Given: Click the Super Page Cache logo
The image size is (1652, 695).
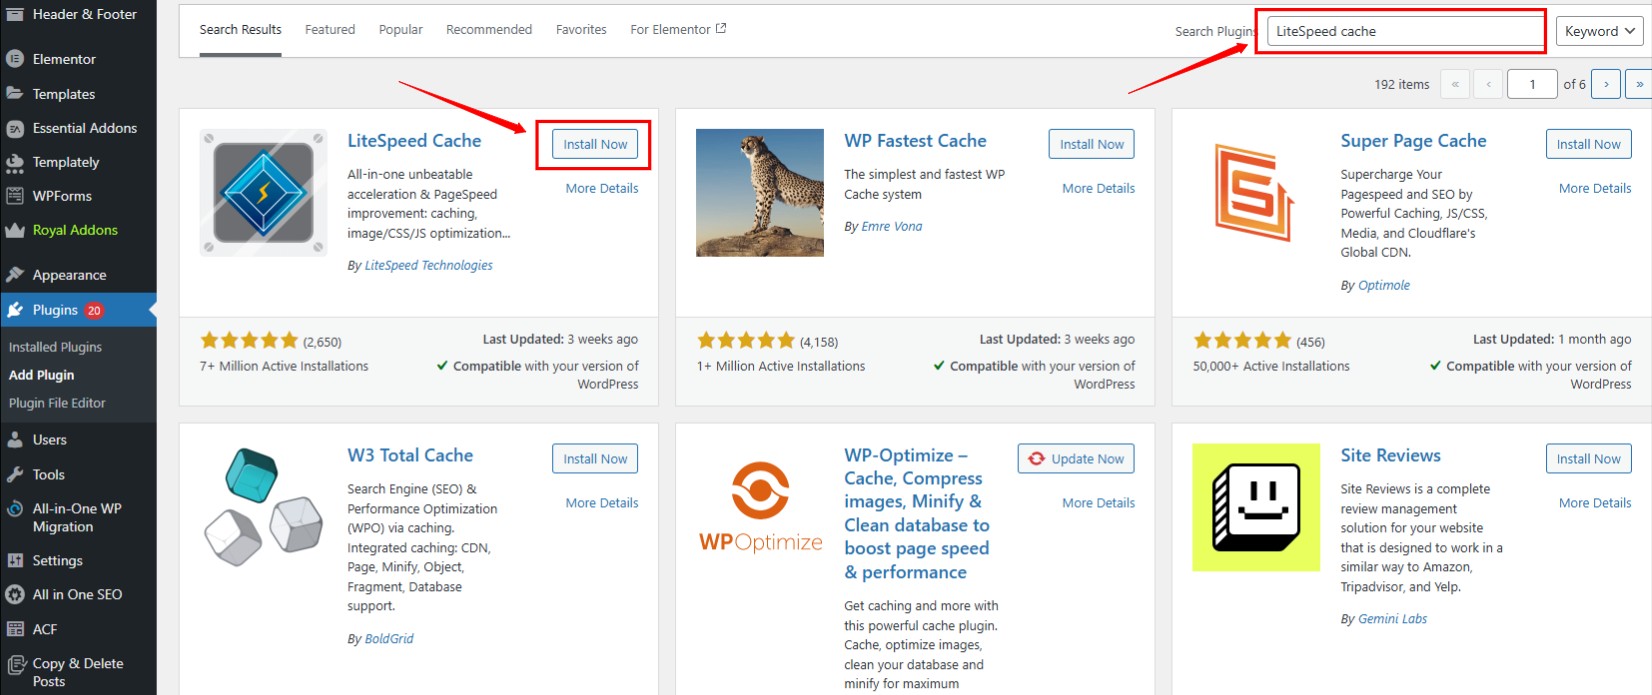Looking at the screenshot, I should (1256, 193).
